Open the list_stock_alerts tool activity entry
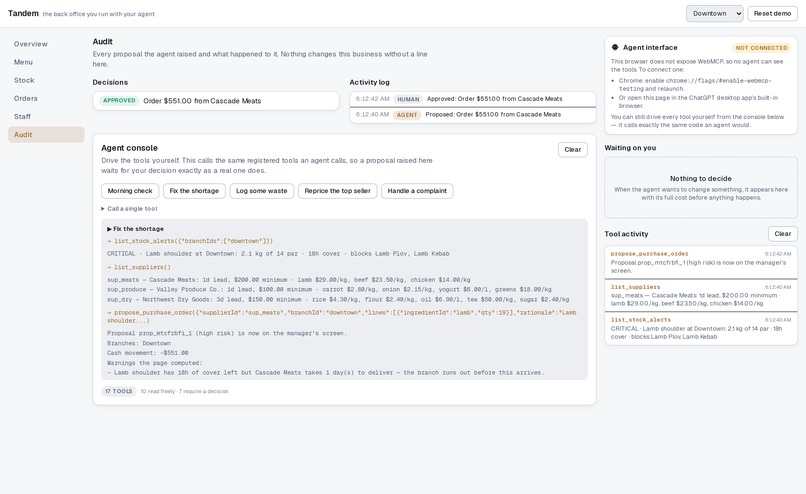Image resolution: width=806 pixels, height=494 pixels. point(701,328)
